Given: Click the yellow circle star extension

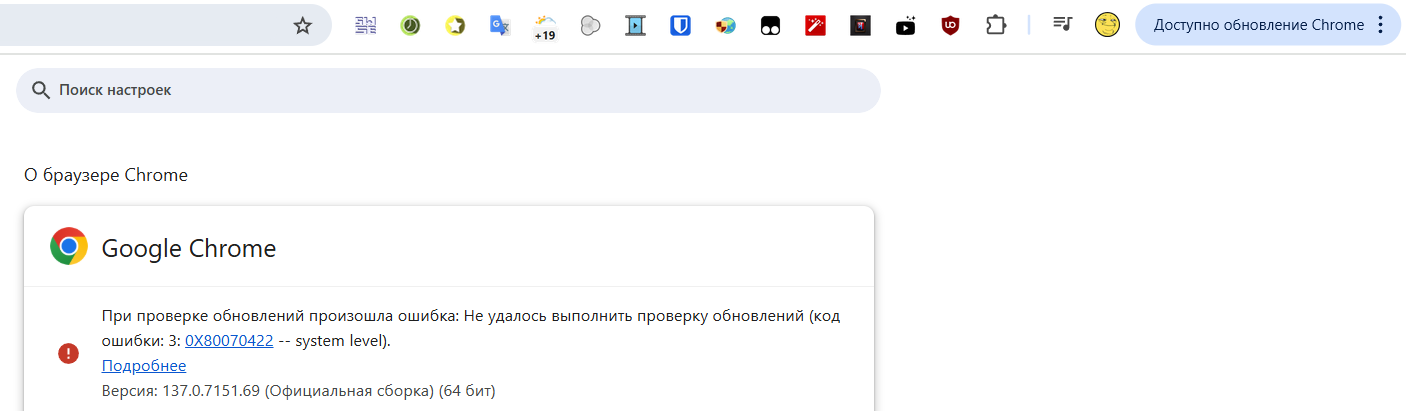Looking at the screenshot, I should coord(455,25).
